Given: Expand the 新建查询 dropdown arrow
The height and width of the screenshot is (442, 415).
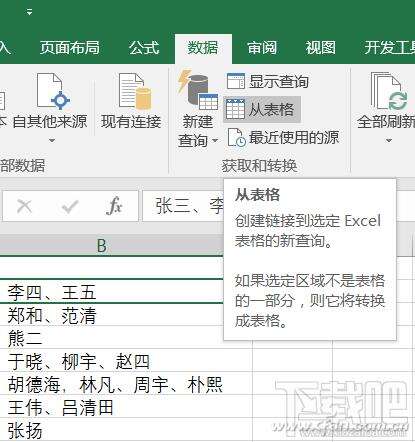Looking at the screenshot, I should point(215,140).
